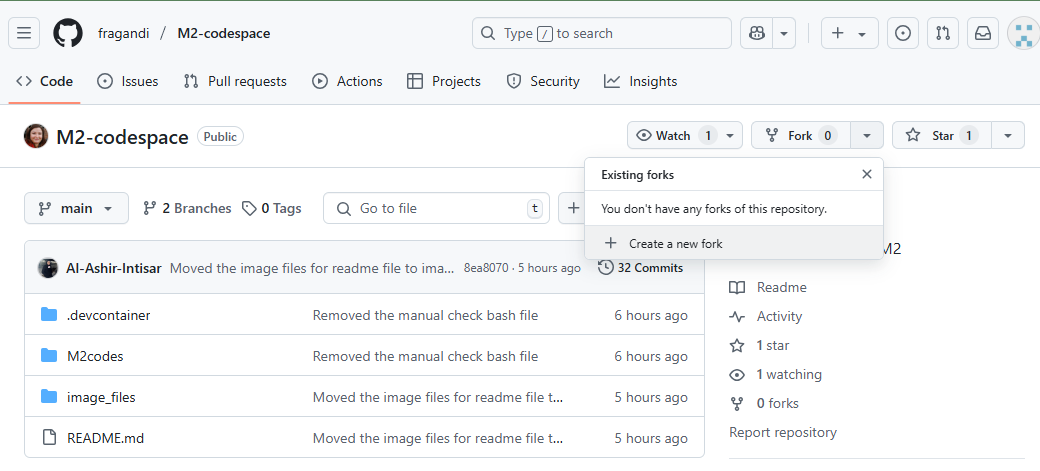
Task: Open pull requests icon in header
Action: [x=942, y=33]
